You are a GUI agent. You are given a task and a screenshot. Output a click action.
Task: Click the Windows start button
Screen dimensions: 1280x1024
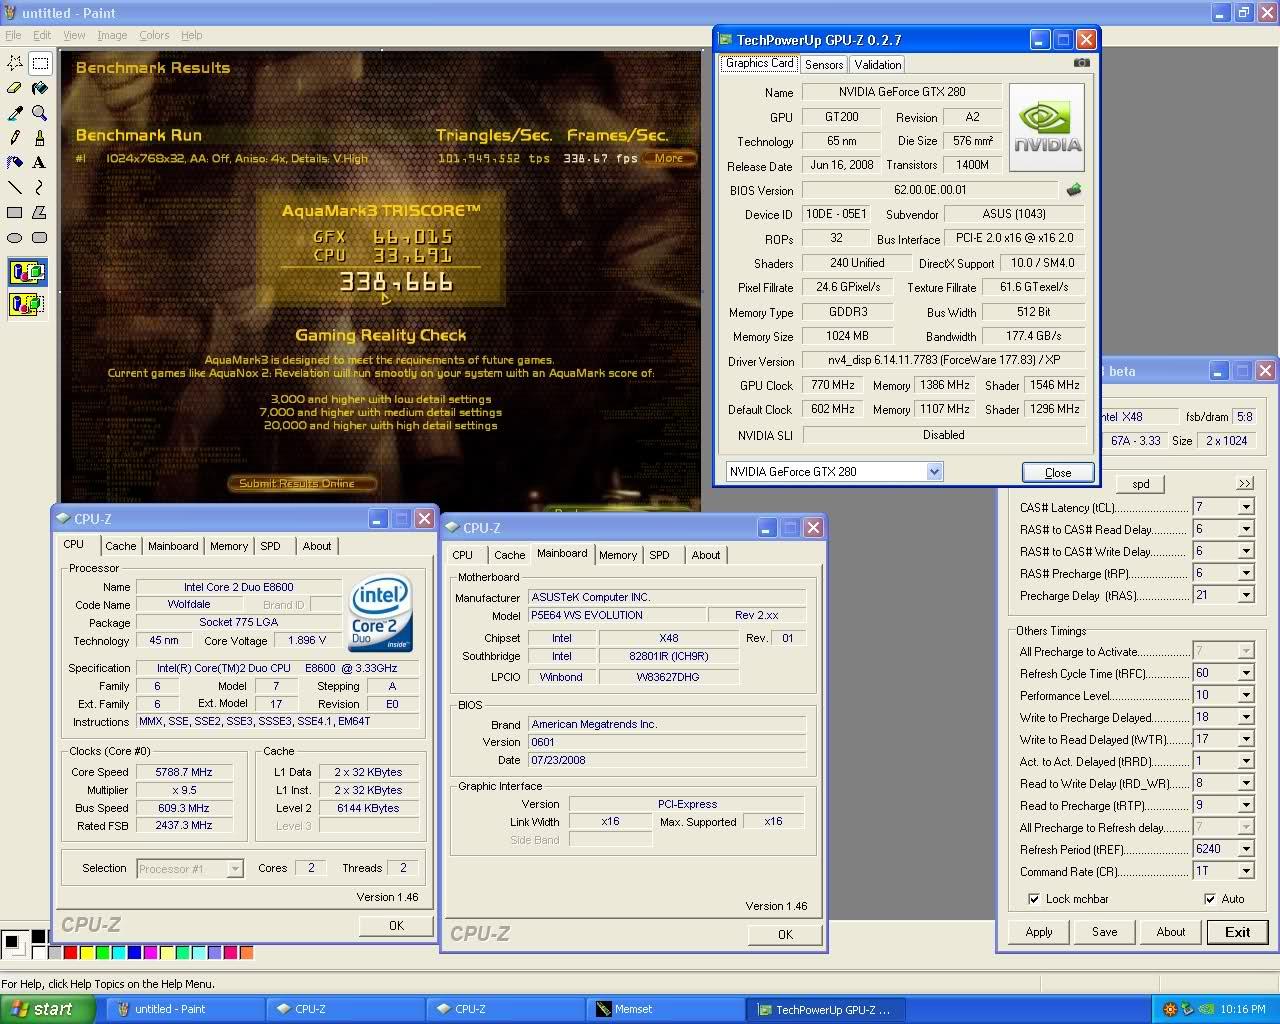48,1009
